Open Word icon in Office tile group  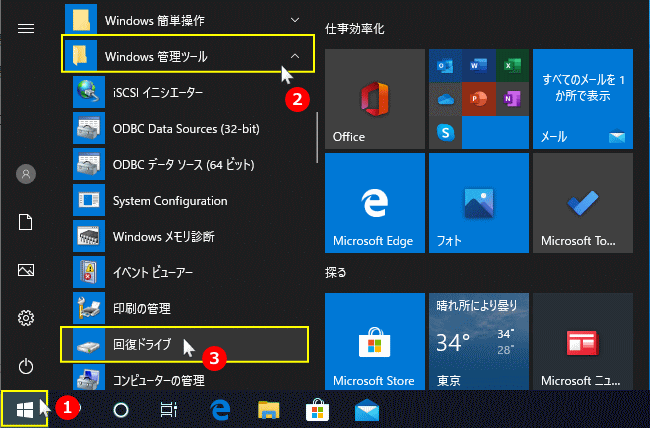[479, 66]
